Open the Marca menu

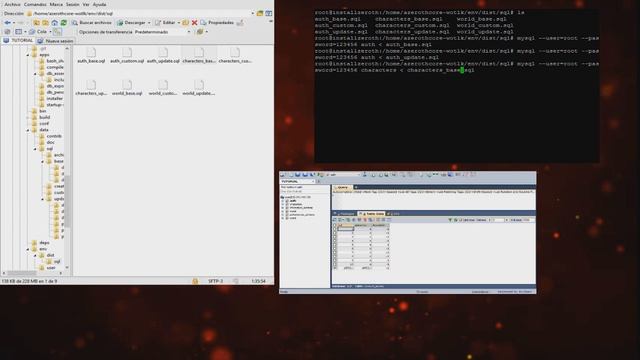[56, 4]
